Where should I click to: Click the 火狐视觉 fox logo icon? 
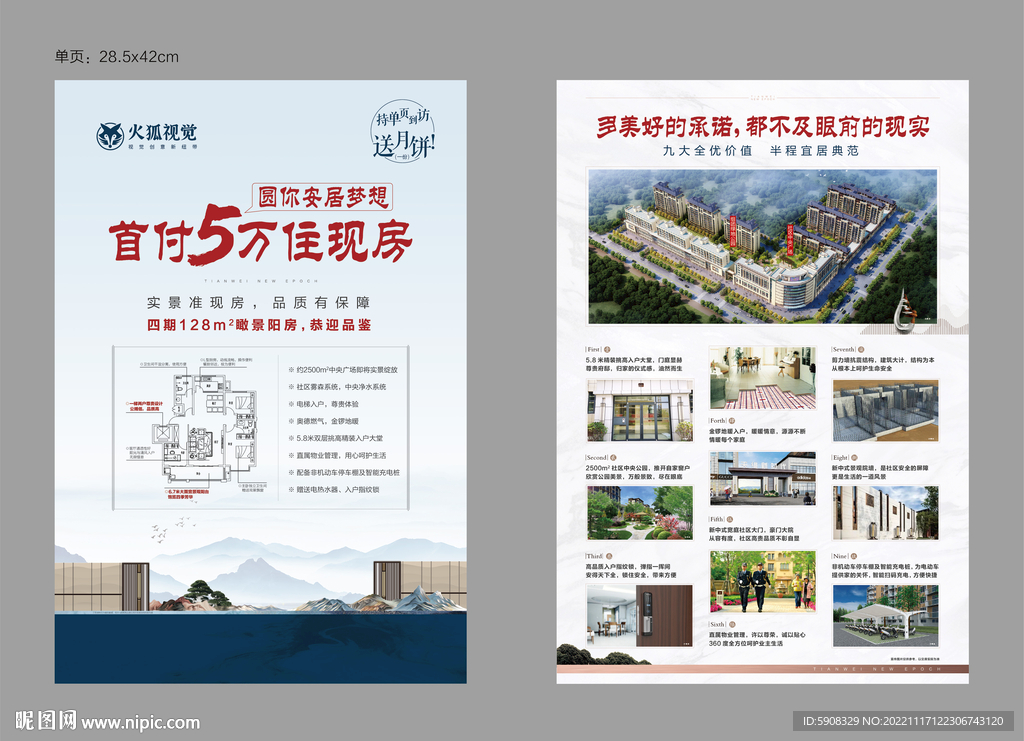(x=110, y=136)
